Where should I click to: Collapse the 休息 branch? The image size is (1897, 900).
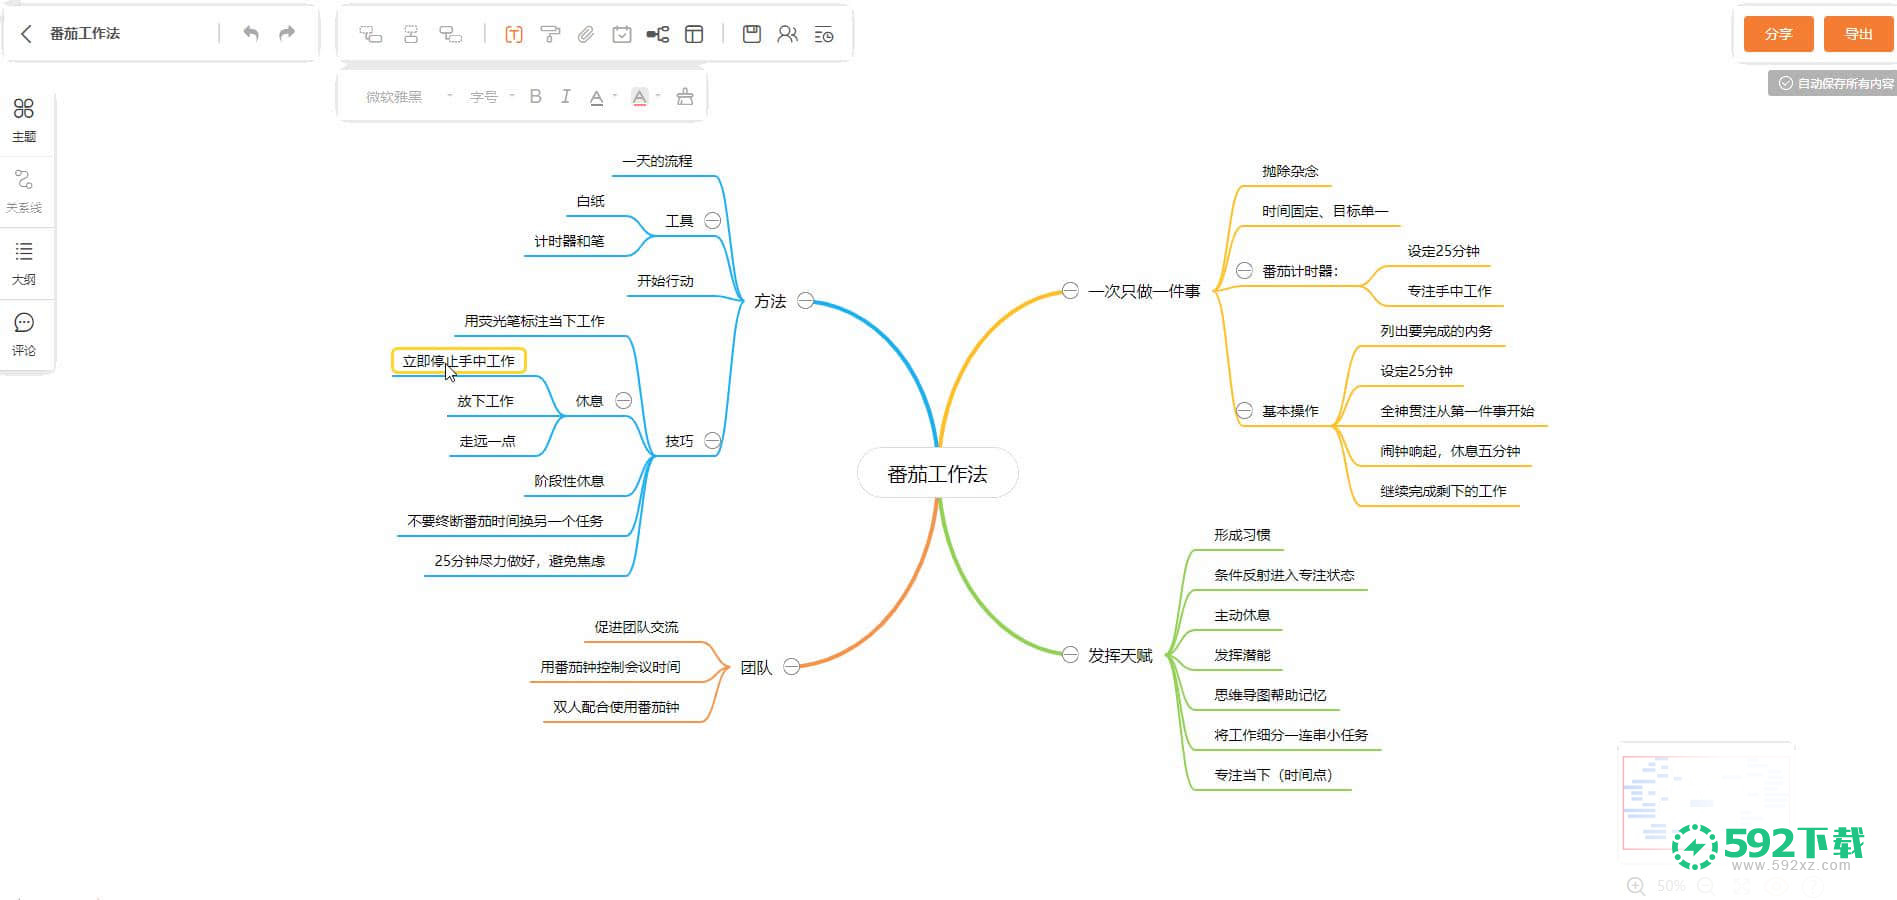point(624,400)
